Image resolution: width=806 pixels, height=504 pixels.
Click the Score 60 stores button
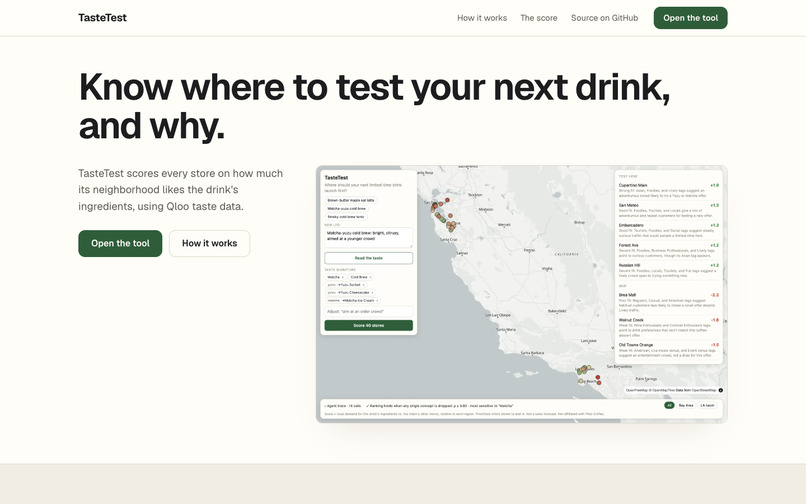pyautogui.click(x=369, y=326)
